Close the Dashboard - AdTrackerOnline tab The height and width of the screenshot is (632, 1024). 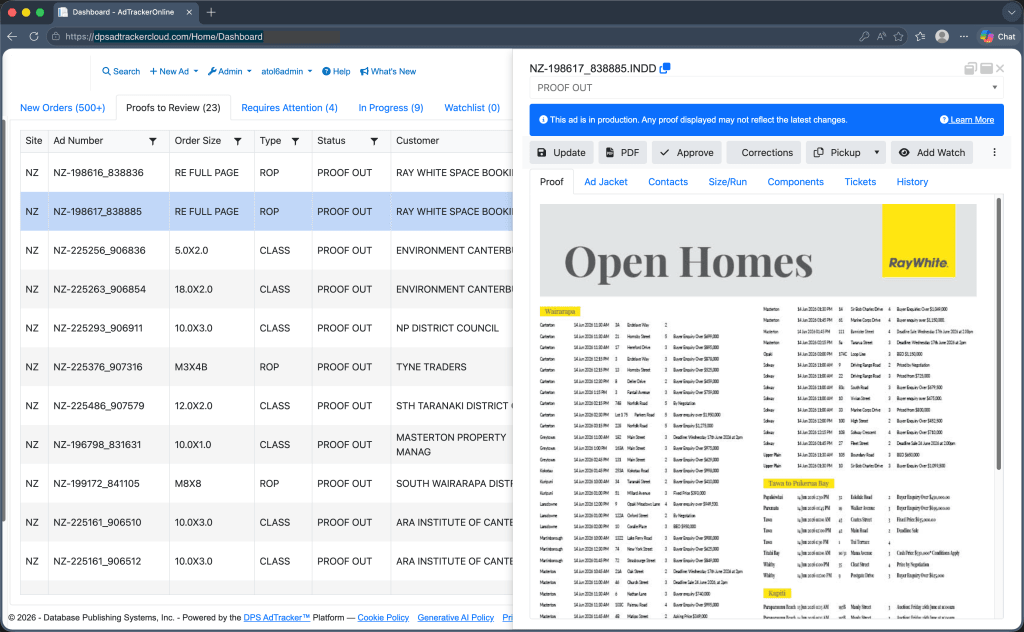click(189, 12)
